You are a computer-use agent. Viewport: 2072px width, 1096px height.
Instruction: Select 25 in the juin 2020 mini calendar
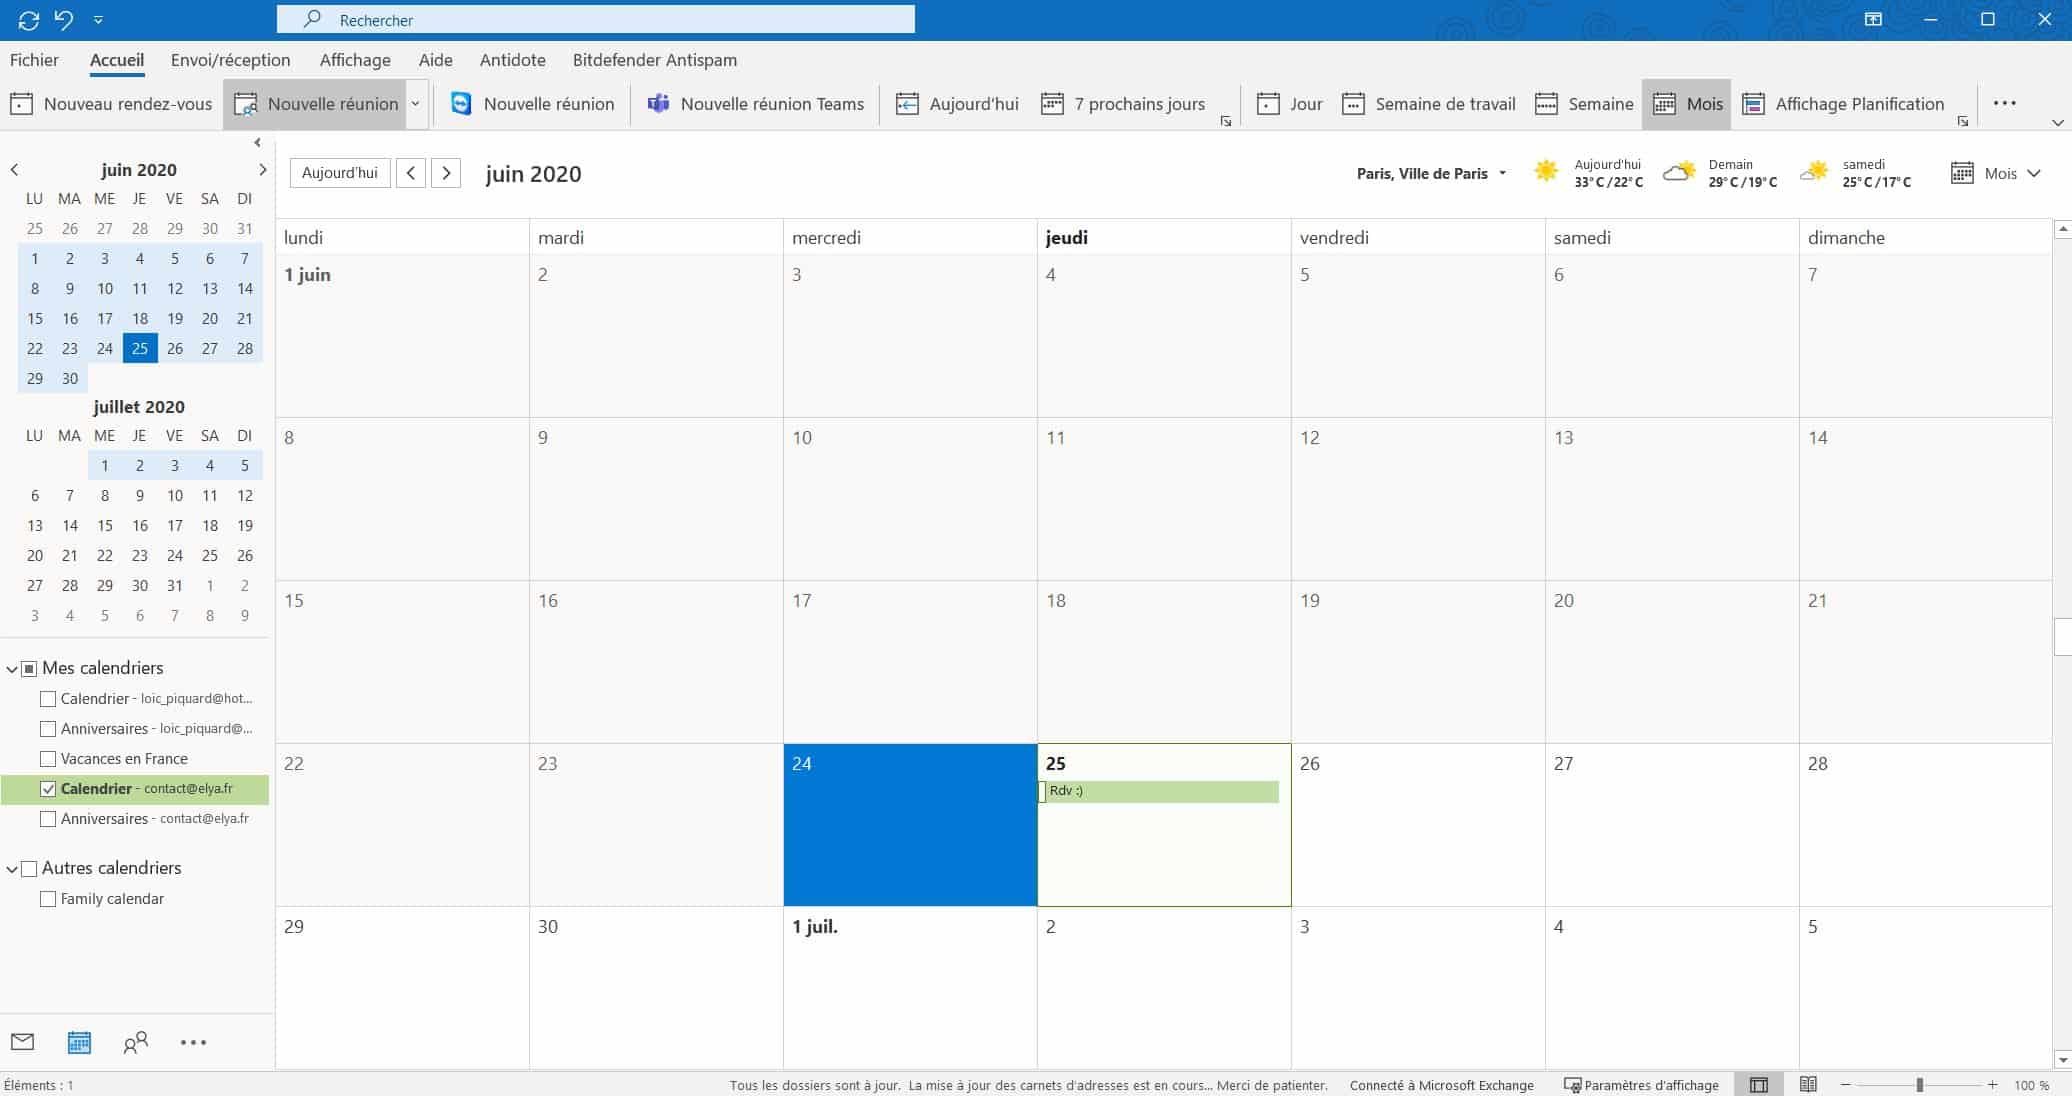point(140,348)
